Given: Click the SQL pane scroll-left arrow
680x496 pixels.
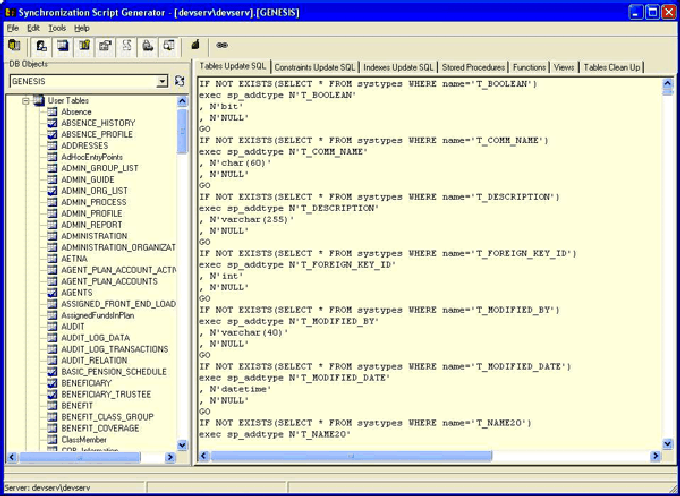Looking at the screenshot, I should point(204,456).
